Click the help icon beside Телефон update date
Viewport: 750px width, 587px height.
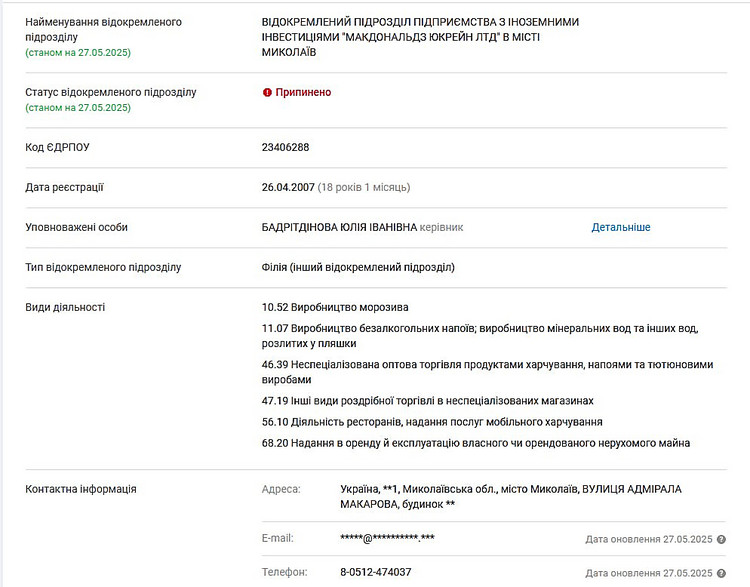point(721,573)
